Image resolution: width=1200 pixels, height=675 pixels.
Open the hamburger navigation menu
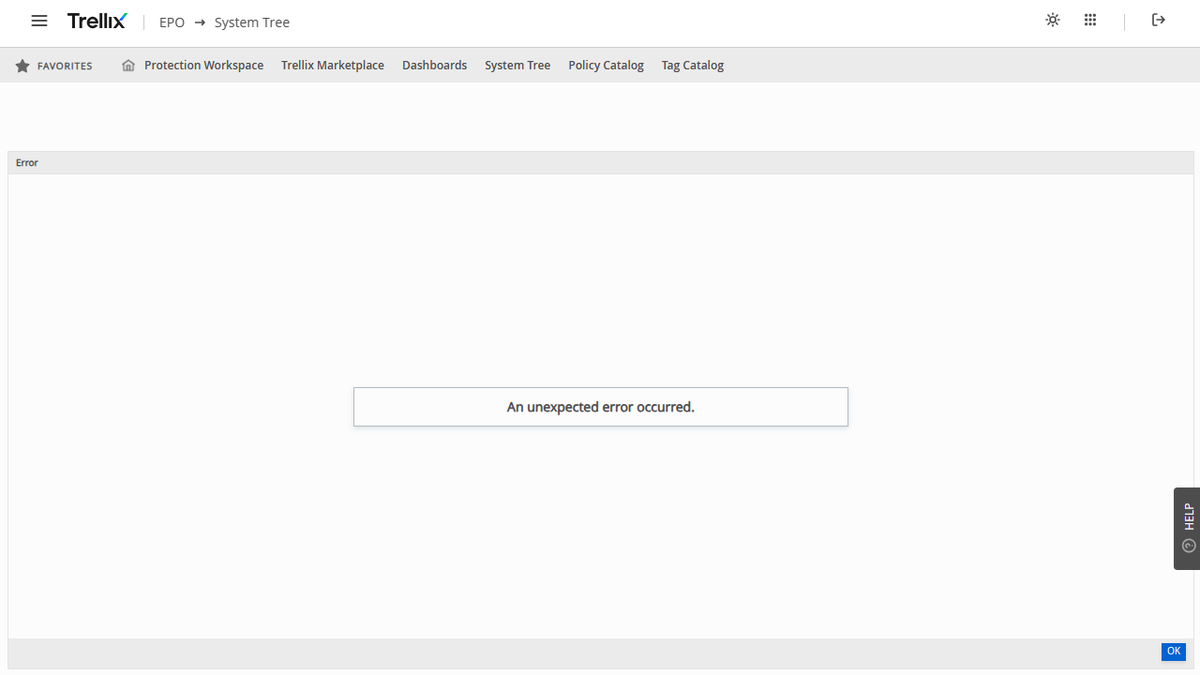38,21
